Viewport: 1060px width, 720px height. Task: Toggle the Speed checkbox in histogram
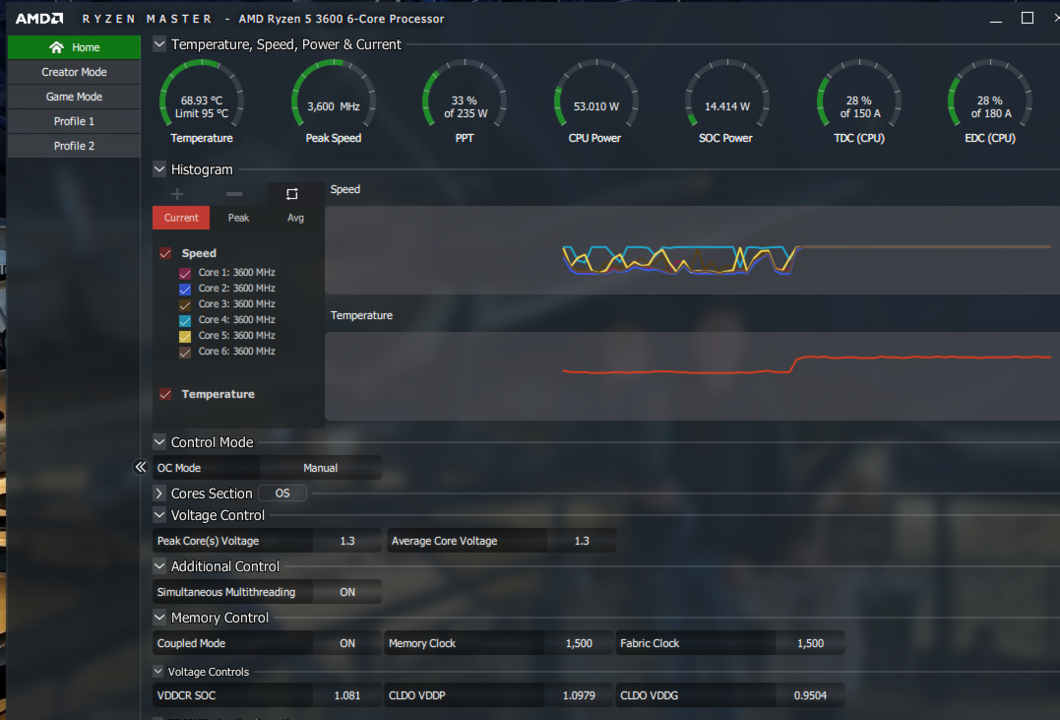tap(166, 253)
